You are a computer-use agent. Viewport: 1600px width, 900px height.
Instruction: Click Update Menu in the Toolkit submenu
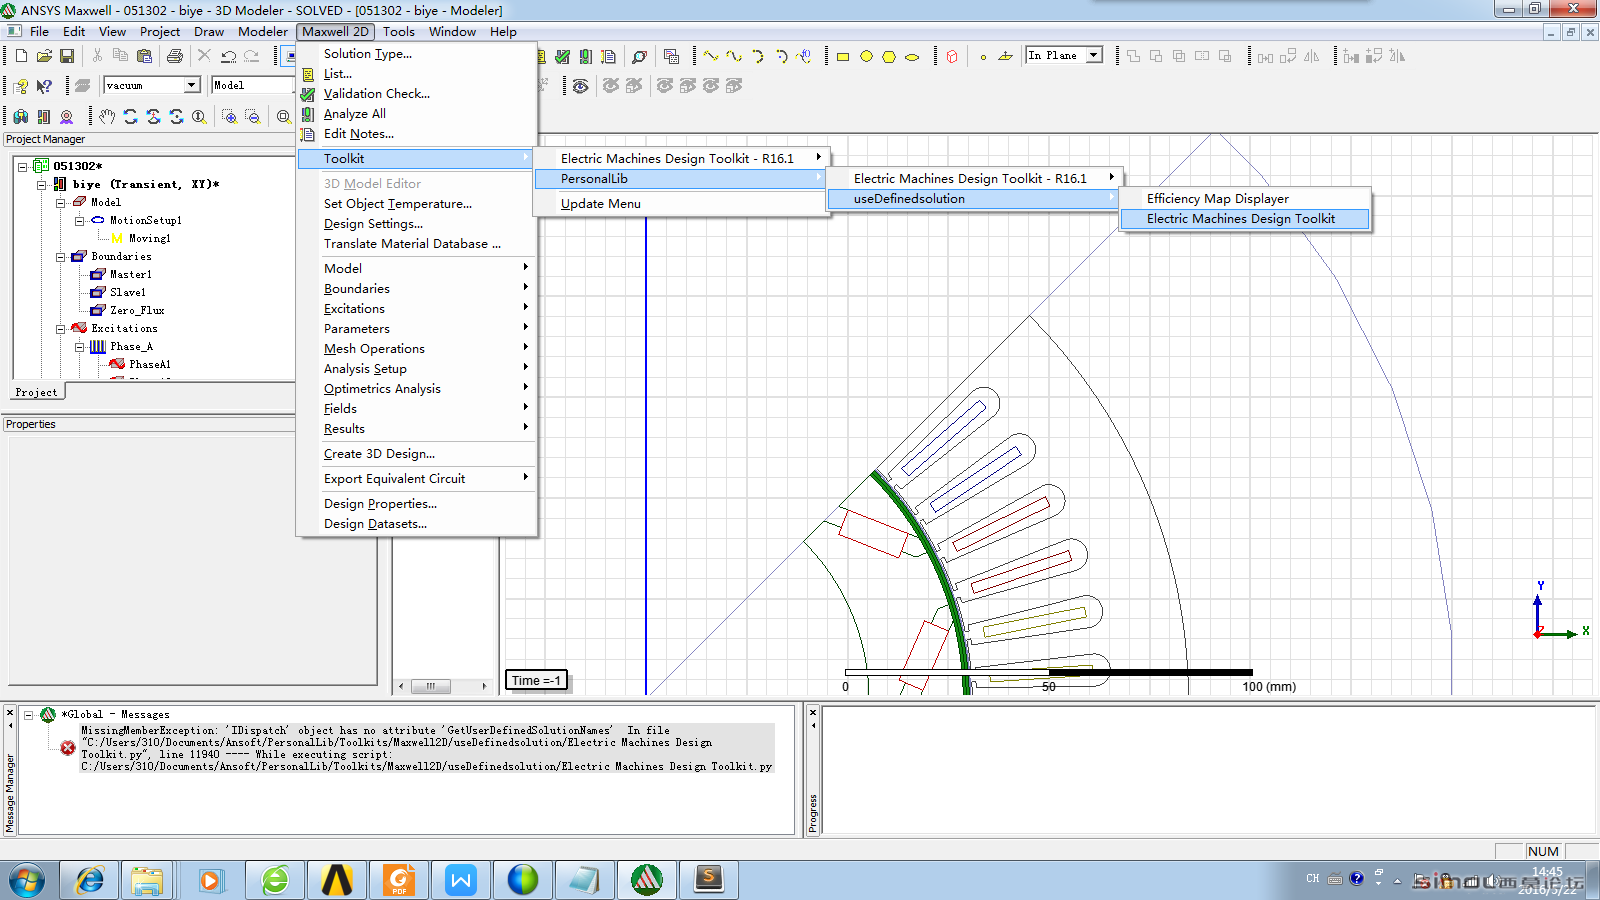(x=681, y=204)
